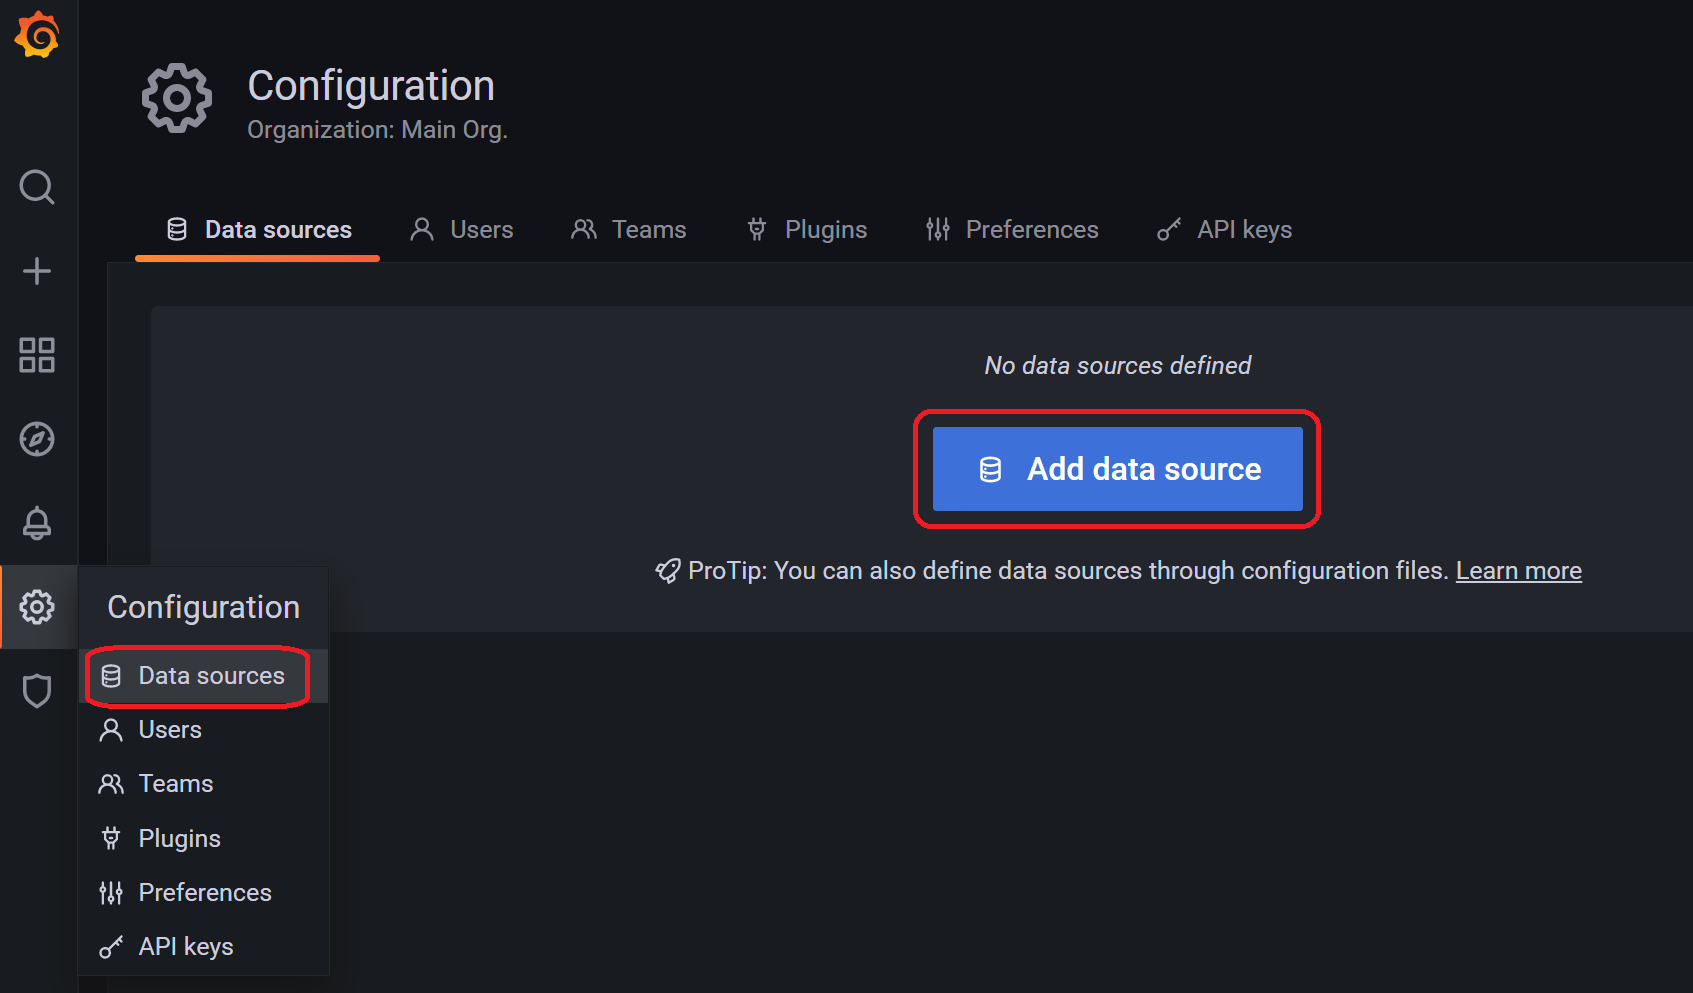
Task: Open the Search dashboards panel
Action: [x=37, y=187]
